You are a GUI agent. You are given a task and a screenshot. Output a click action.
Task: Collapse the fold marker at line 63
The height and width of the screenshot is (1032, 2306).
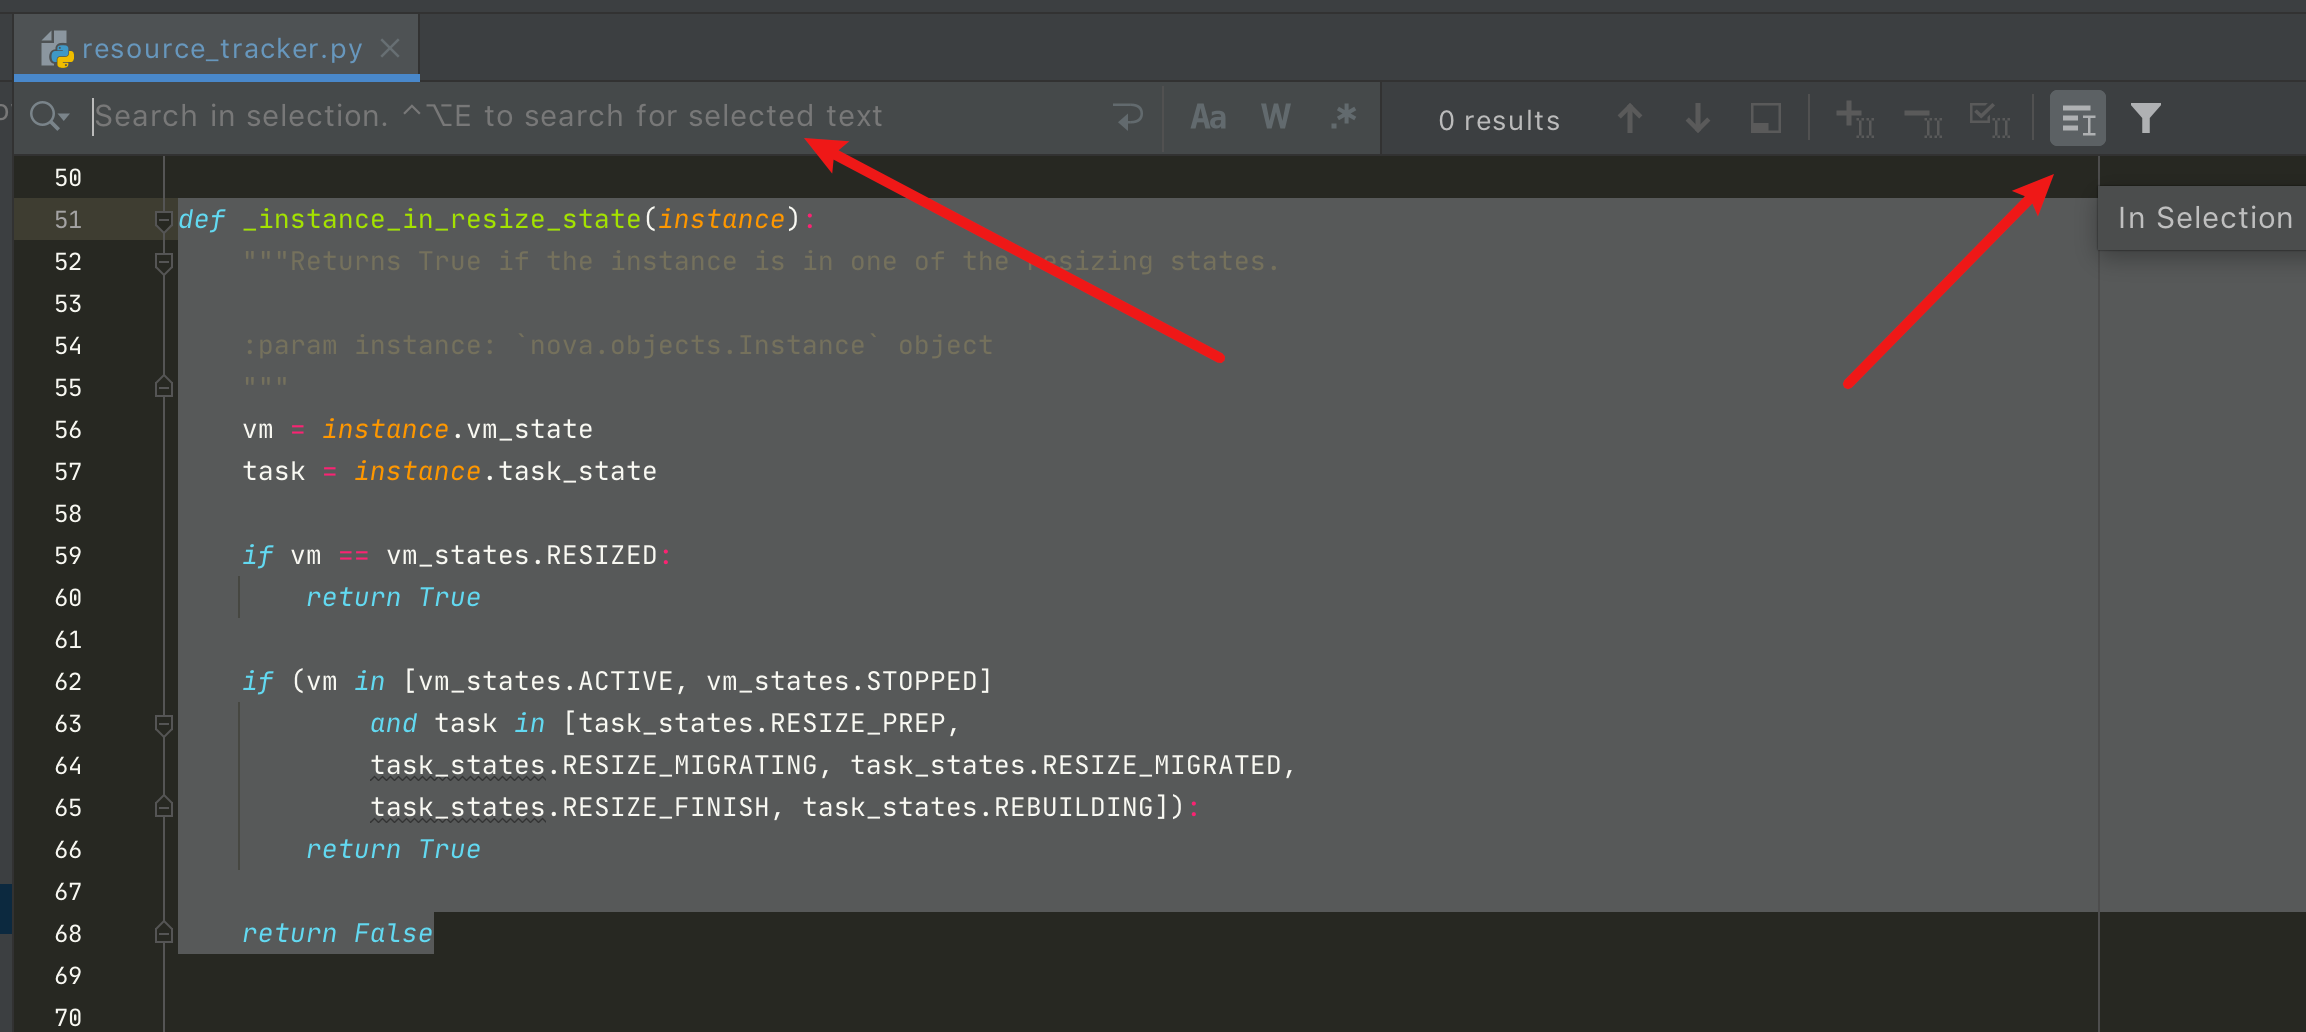pyautogui.click(x=164, y=724)
